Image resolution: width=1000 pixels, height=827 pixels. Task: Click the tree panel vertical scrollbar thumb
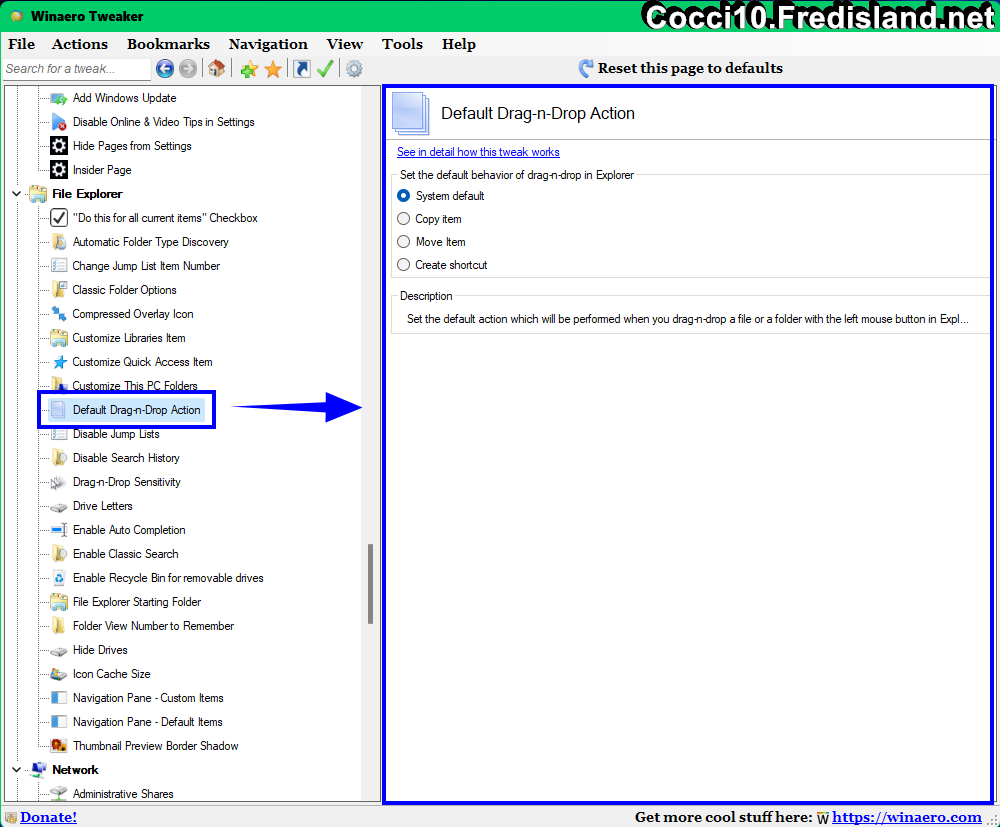[x=371, y=583]
